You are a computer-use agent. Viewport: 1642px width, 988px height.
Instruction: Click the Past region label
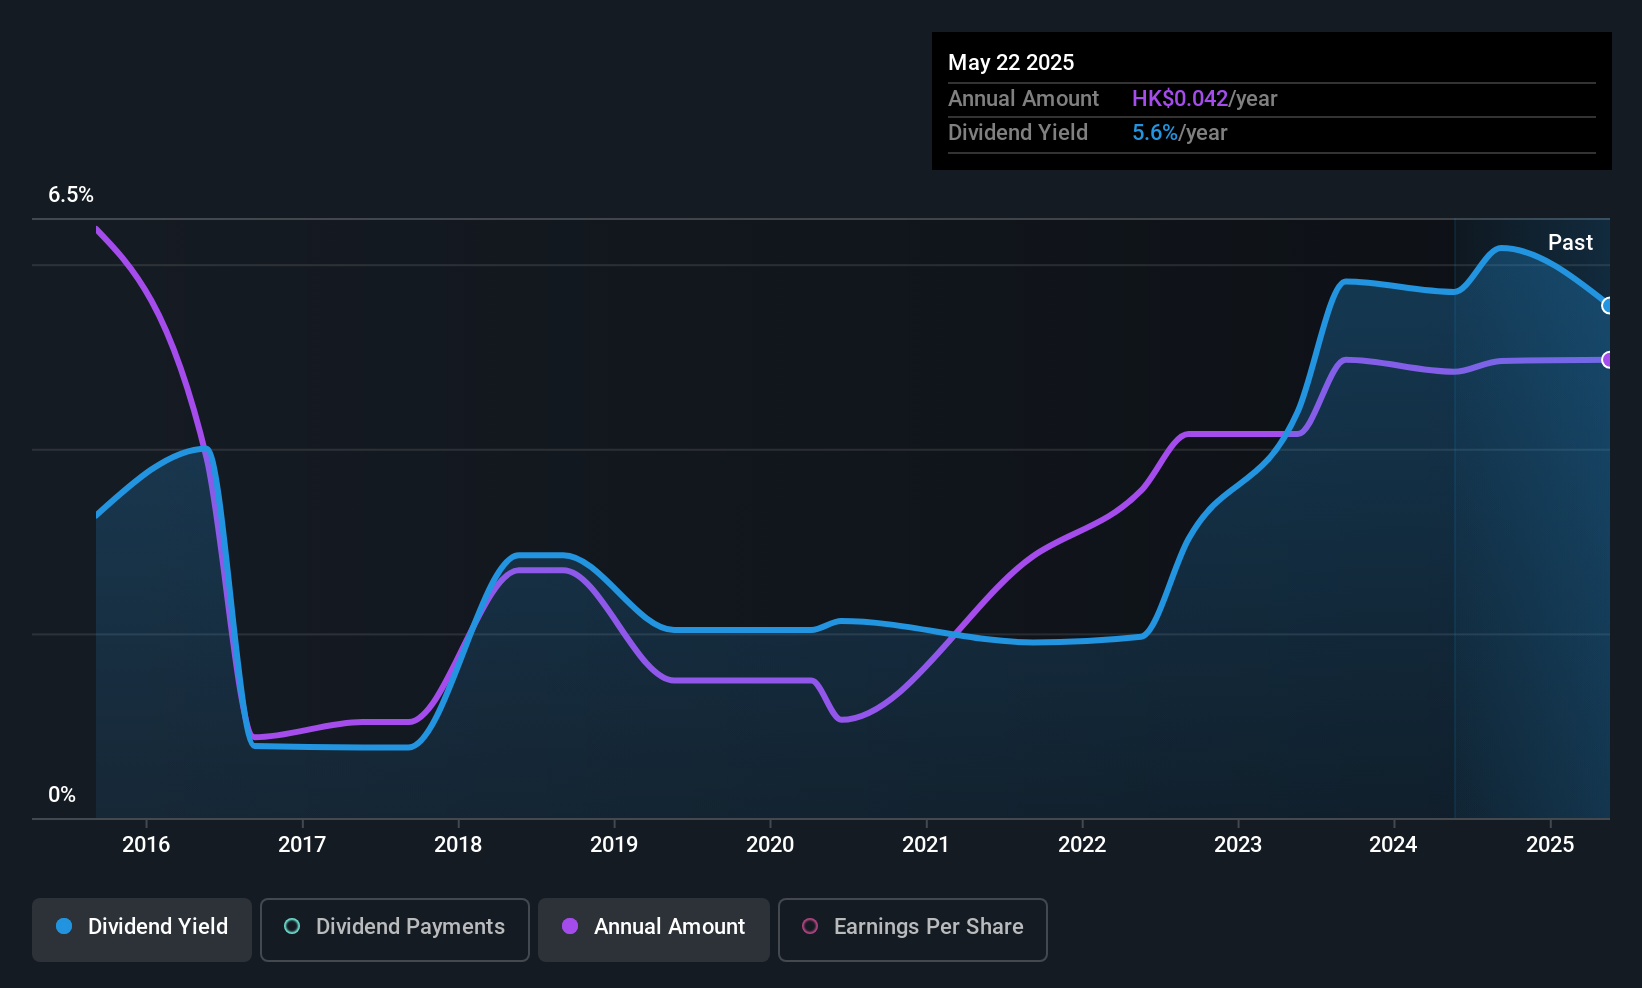click(1570, 242)
